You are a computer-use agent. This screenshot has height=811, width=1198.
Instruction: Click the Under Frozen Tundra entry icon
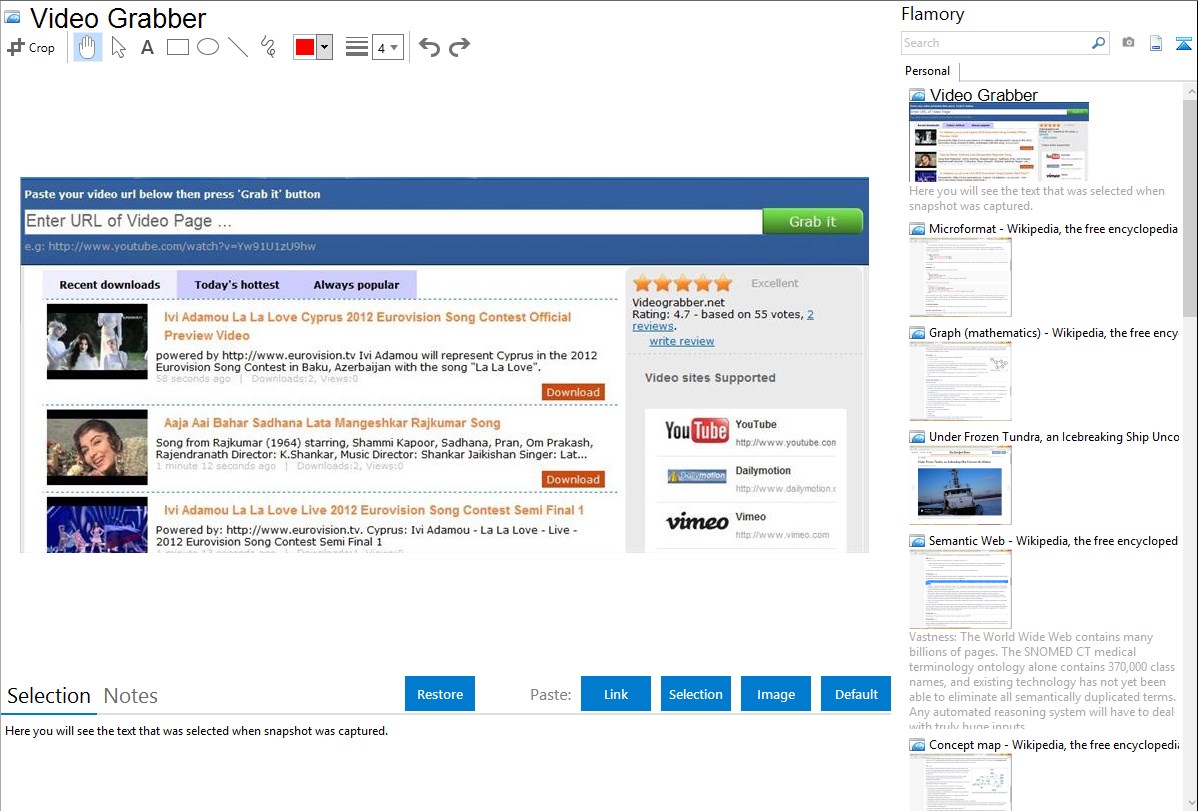click(x=918, y=437)
